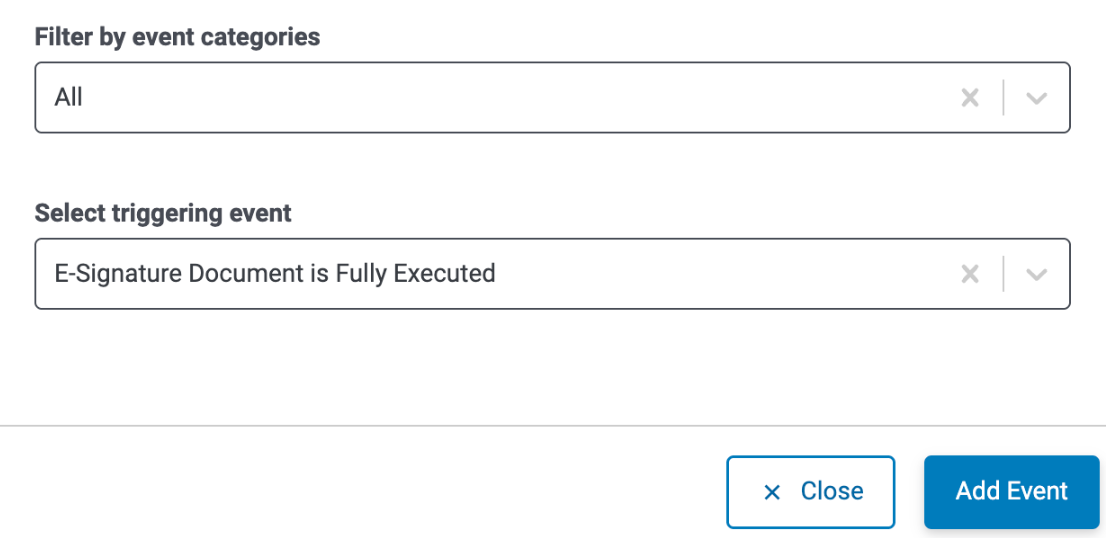Click the 'Filter by event categories' label
Viewport: 1106px width, 538px height.
coord(177,37)
